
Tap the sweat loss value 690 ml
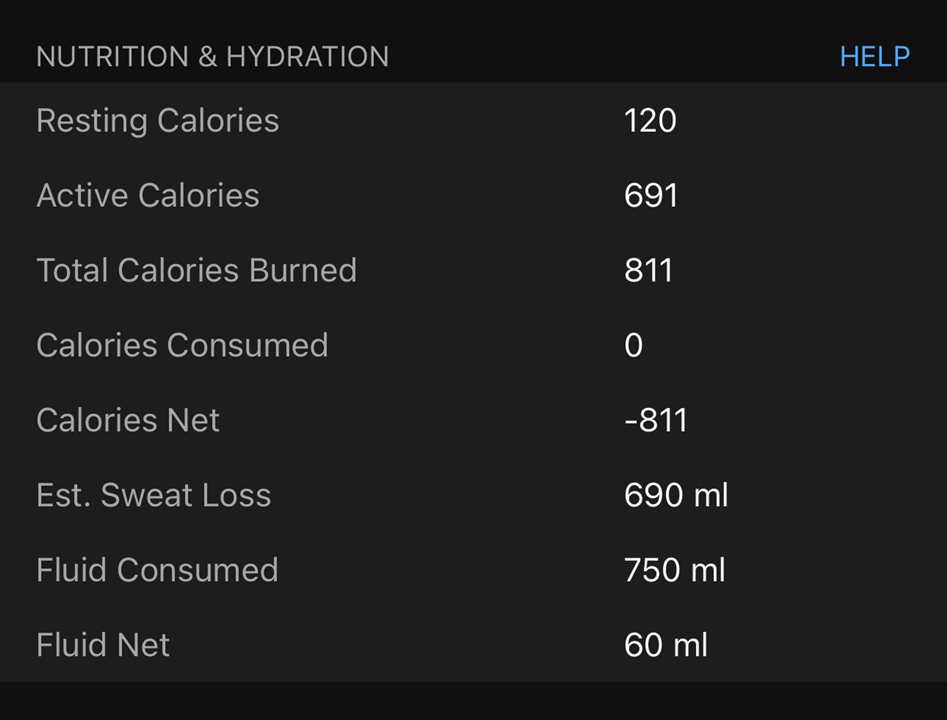pos(676,495)
